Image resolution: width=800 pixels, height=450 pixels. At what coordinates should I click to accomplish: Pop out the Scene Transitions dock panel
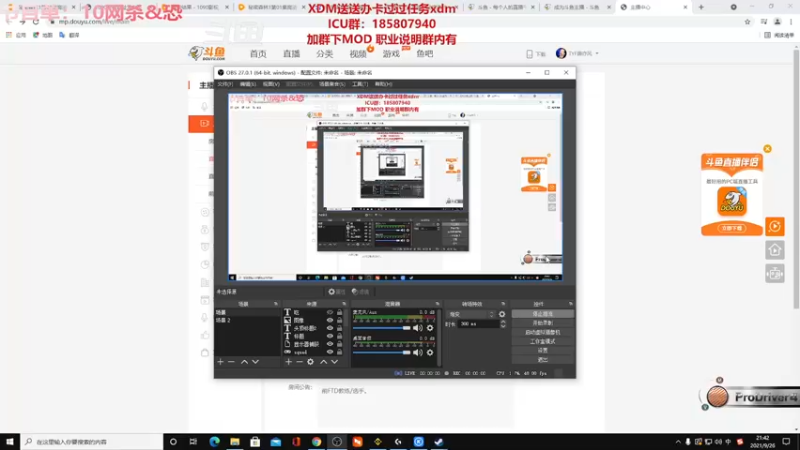[503, 304]
